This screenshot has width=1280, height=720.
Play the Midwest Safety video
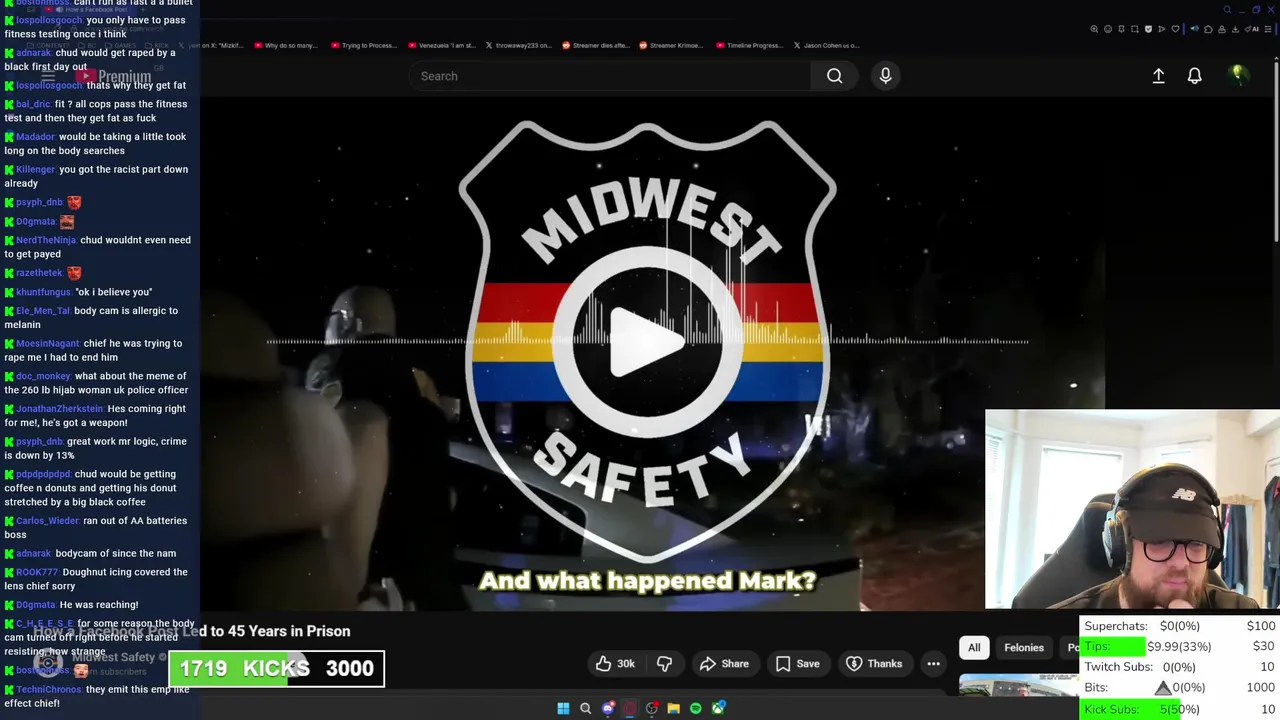[647, 341]
